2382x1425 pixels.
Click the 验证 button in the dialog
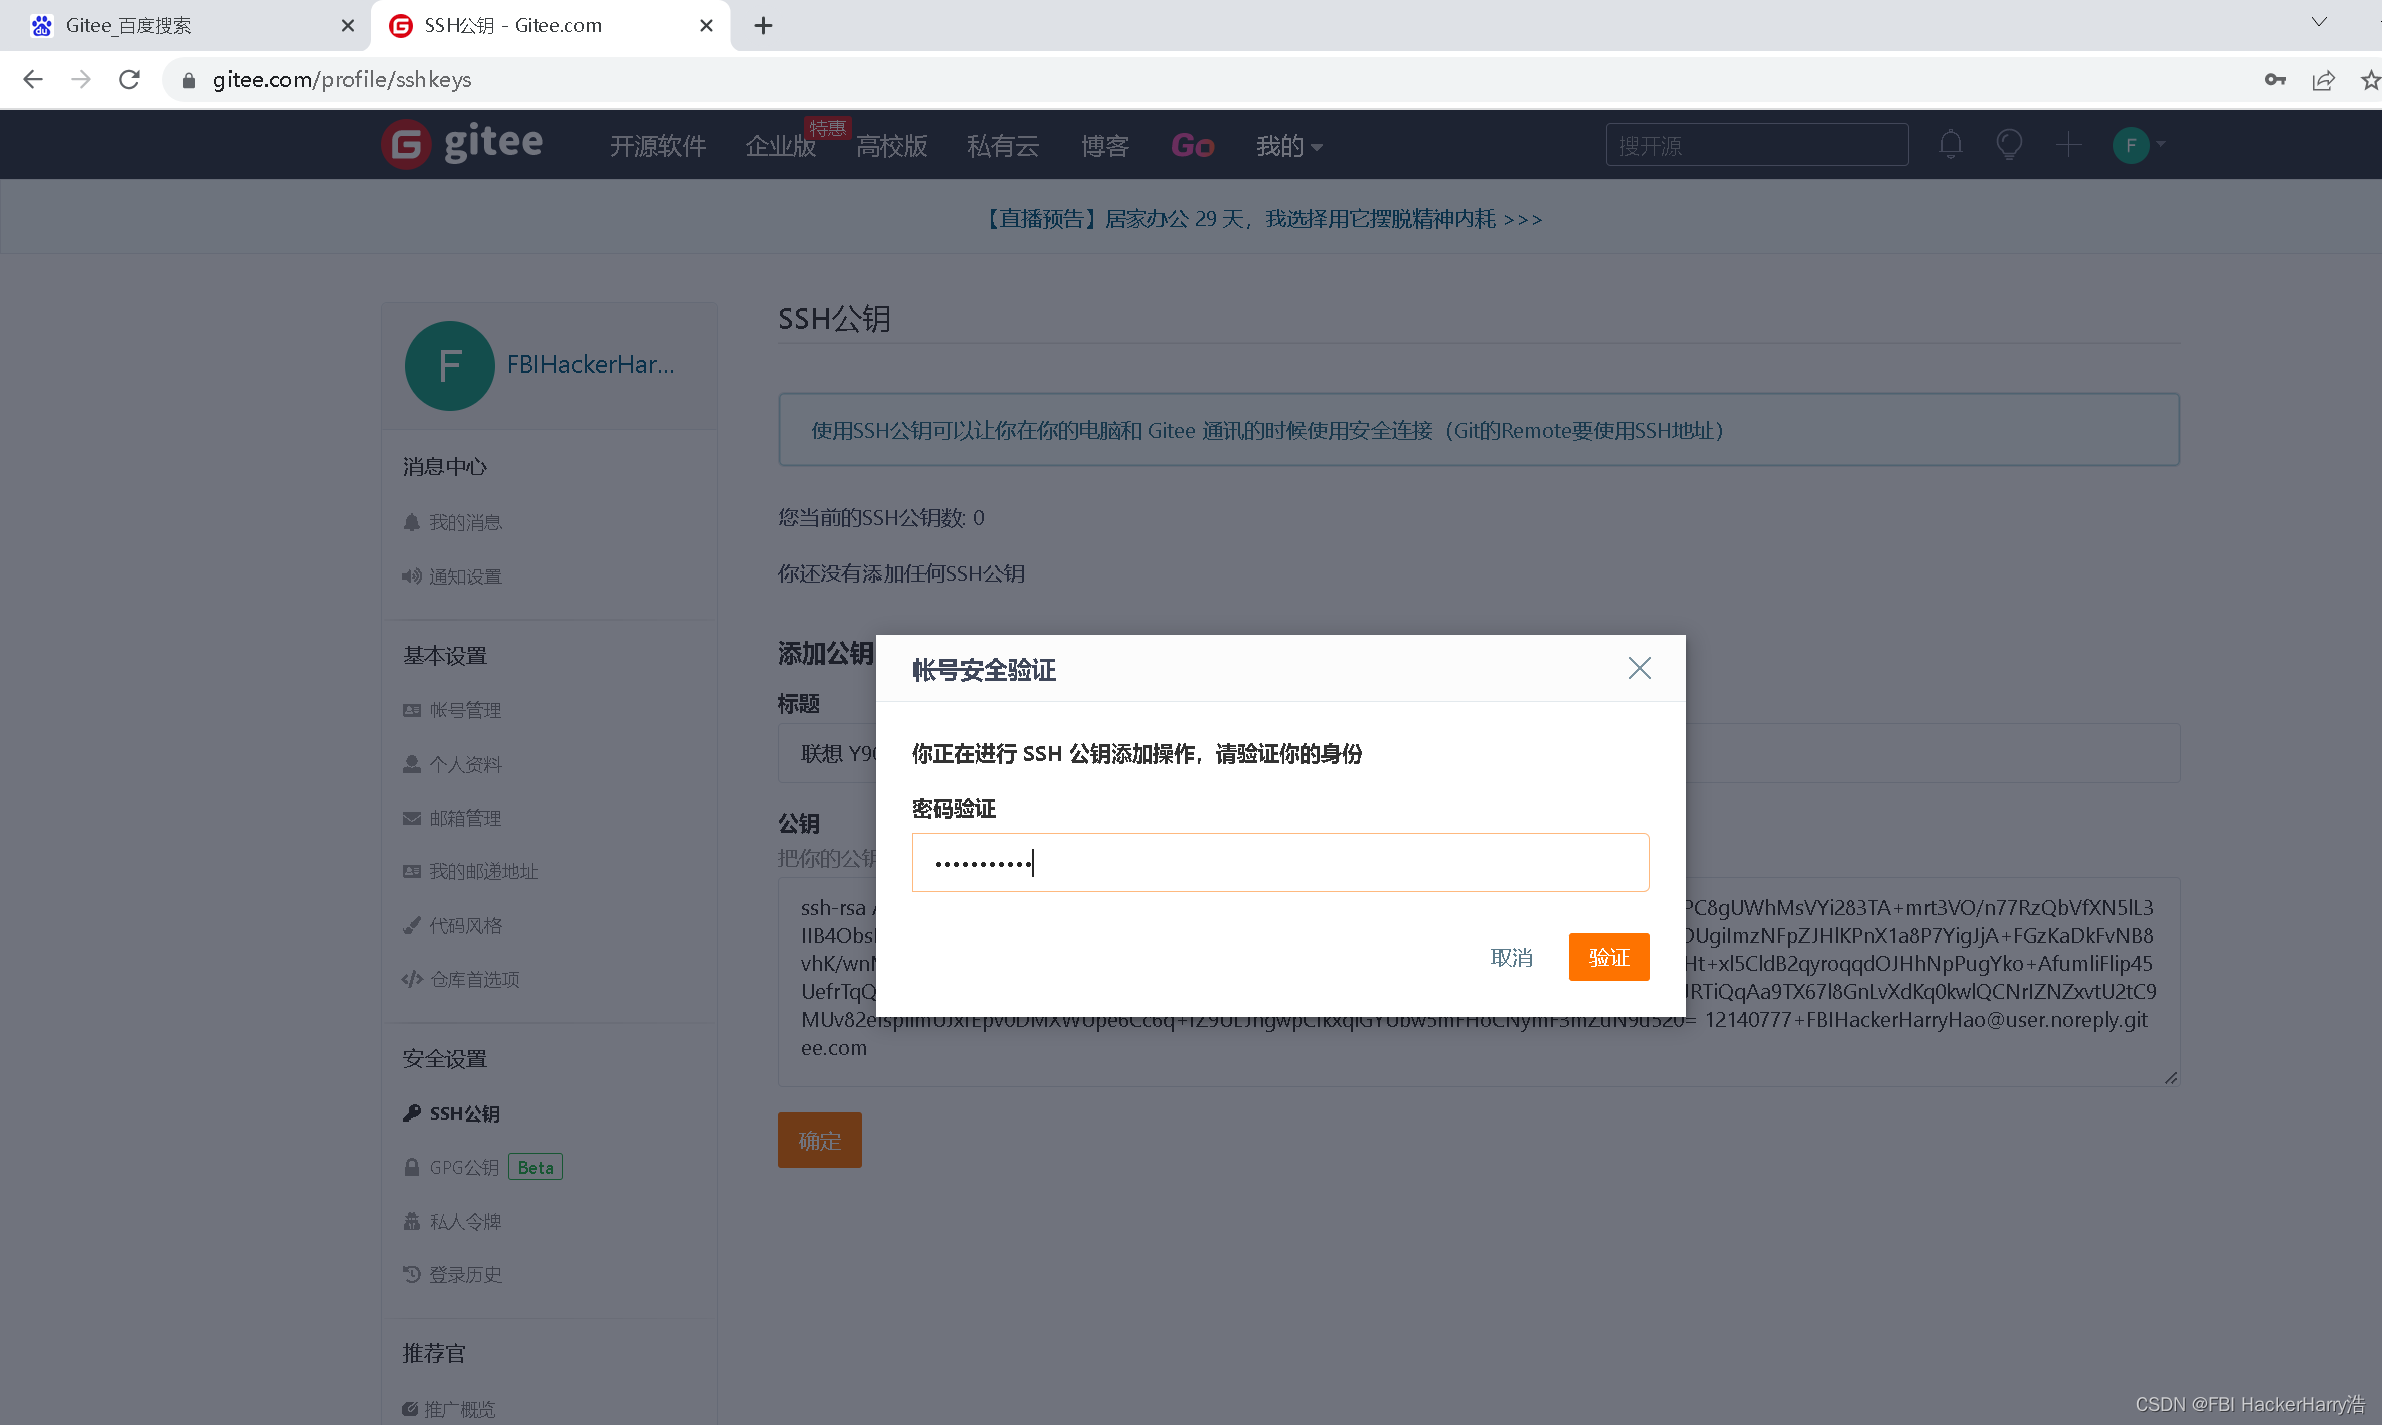tap(1608, 957)
